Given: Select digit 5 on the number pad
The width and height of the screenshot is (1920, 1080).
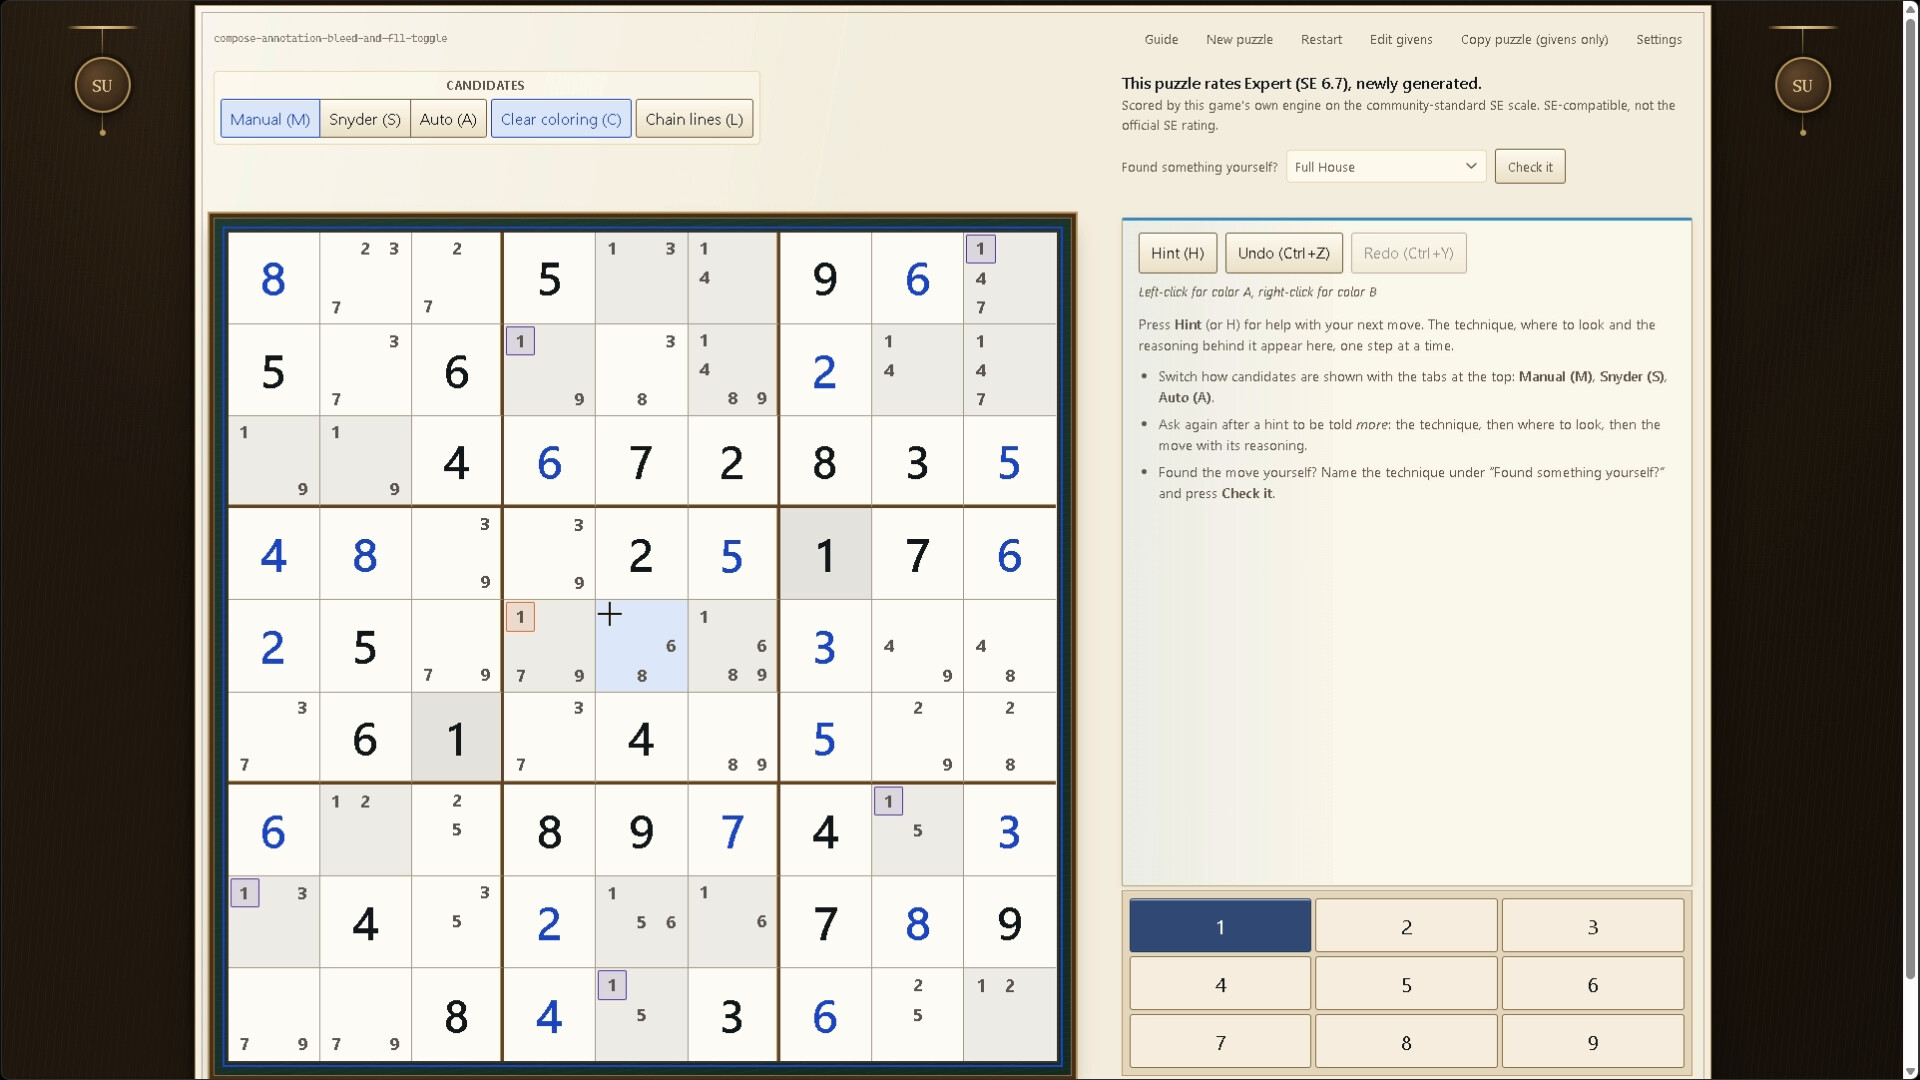Looking at the screenshot, I should coord(1406,984).
